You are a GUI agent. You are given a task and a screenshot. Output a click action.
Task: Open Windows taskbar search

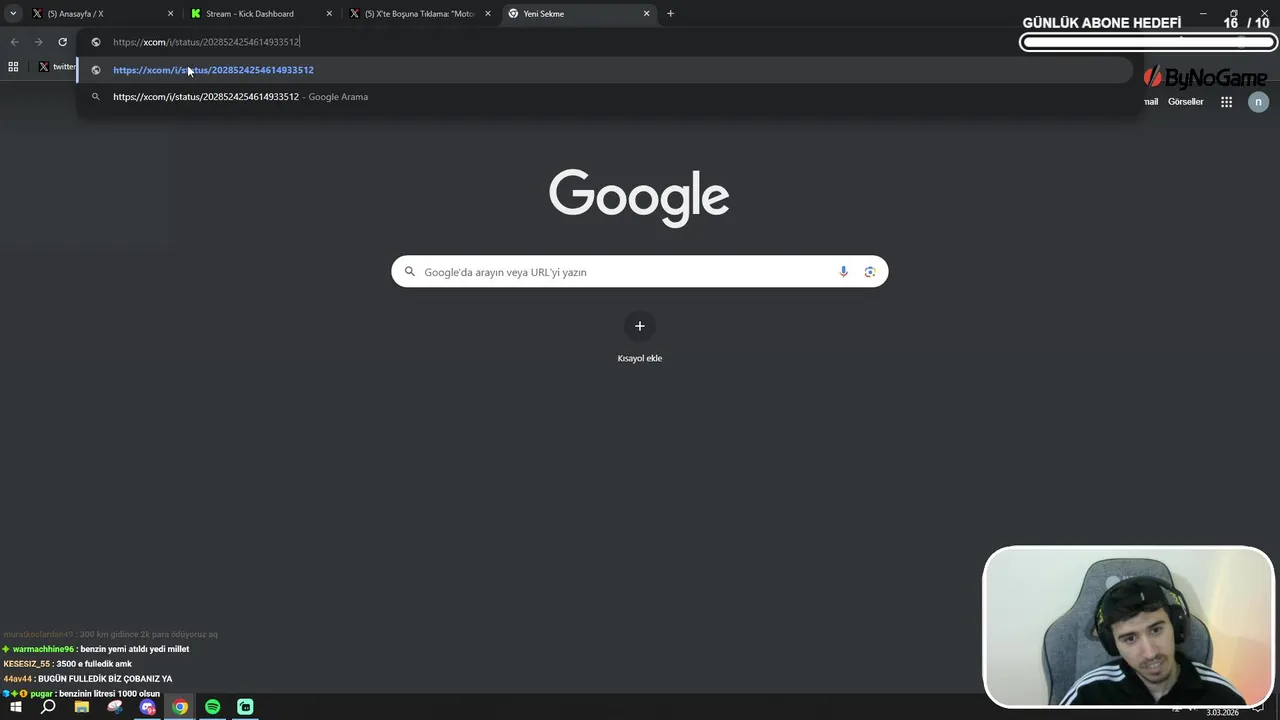coord(48,707)
